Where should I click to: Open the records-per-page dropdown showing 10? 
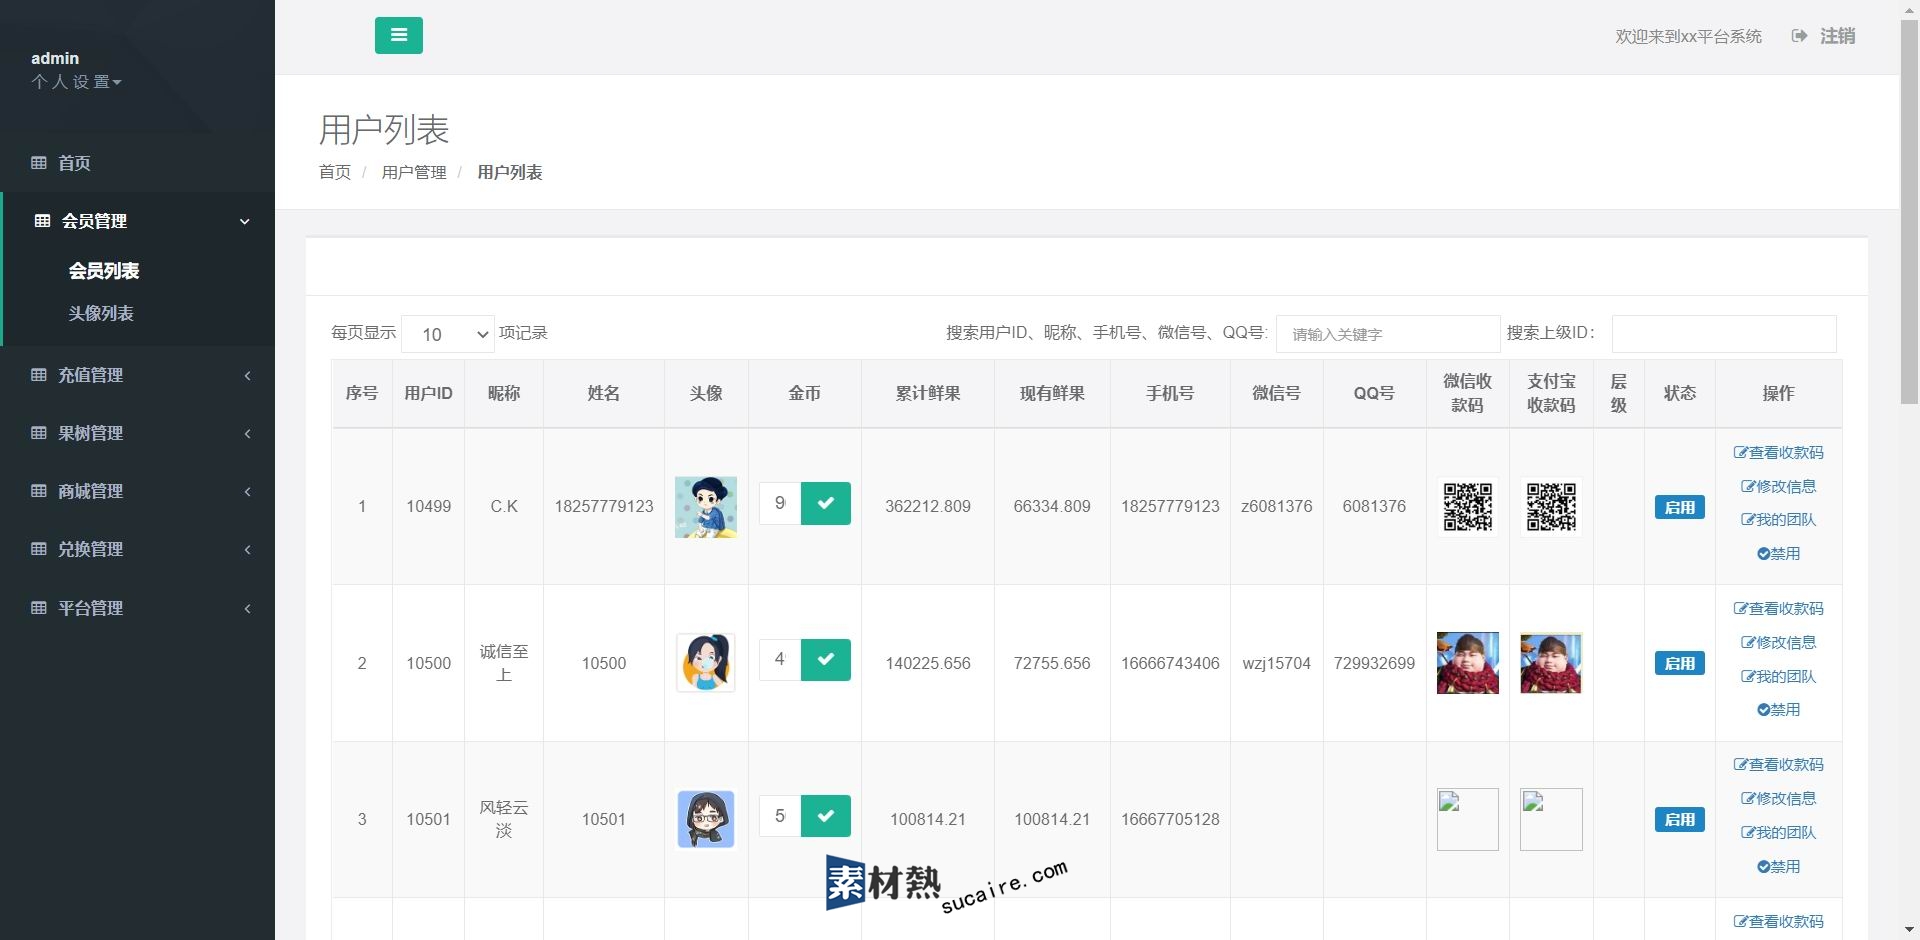[x=448, y=334]
